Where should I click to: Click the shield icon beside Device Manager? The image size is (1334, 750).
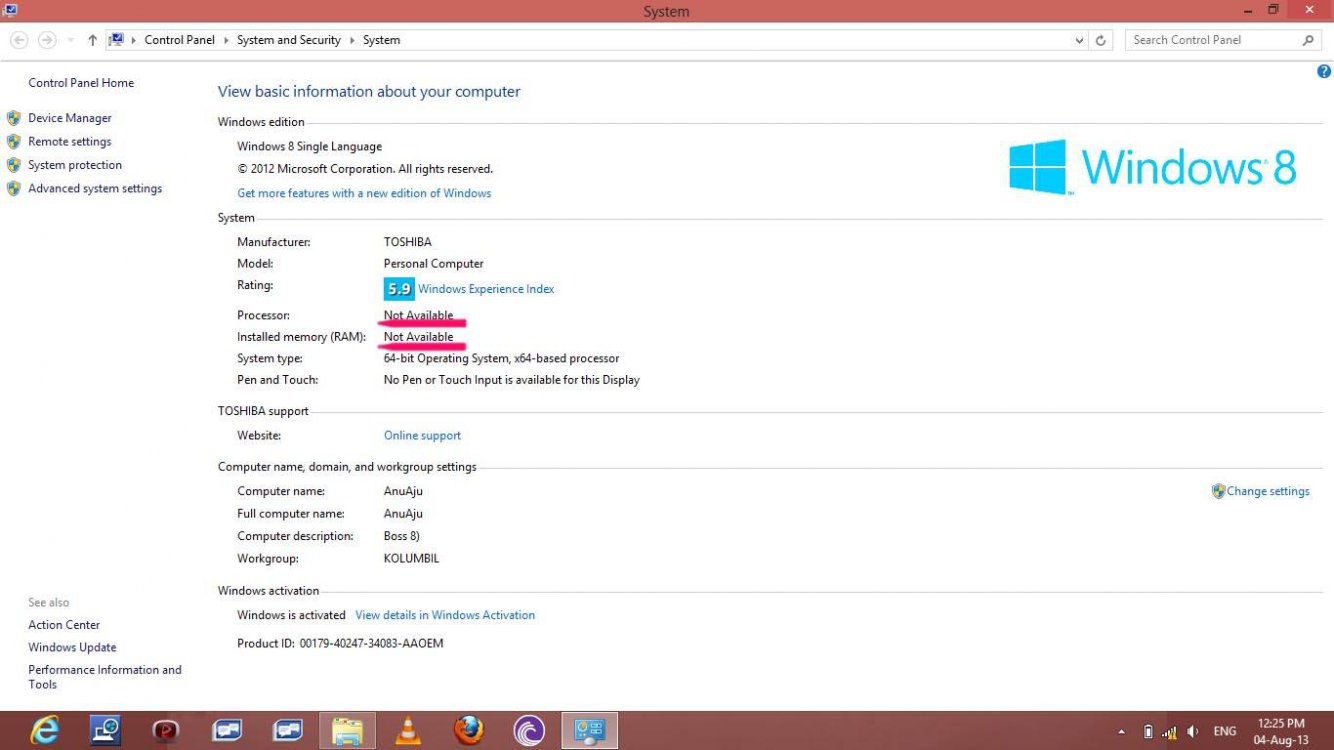point(14,118)
